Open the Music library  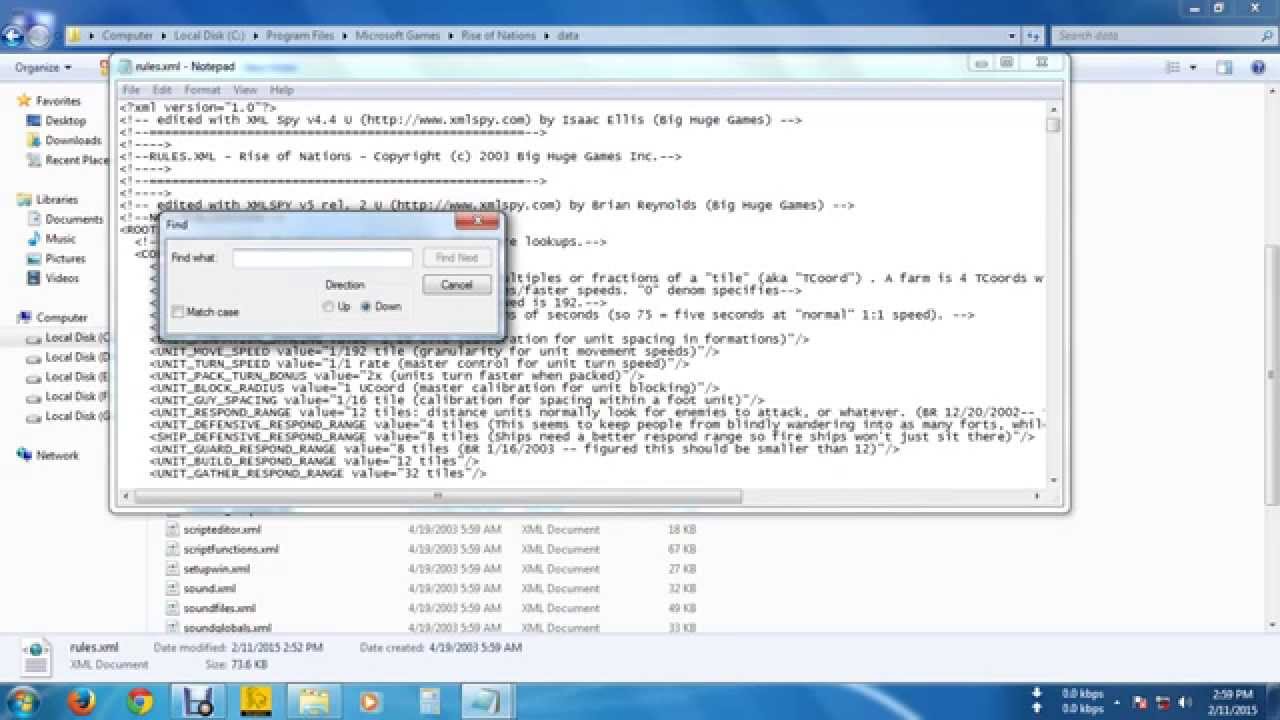[60, 240]
